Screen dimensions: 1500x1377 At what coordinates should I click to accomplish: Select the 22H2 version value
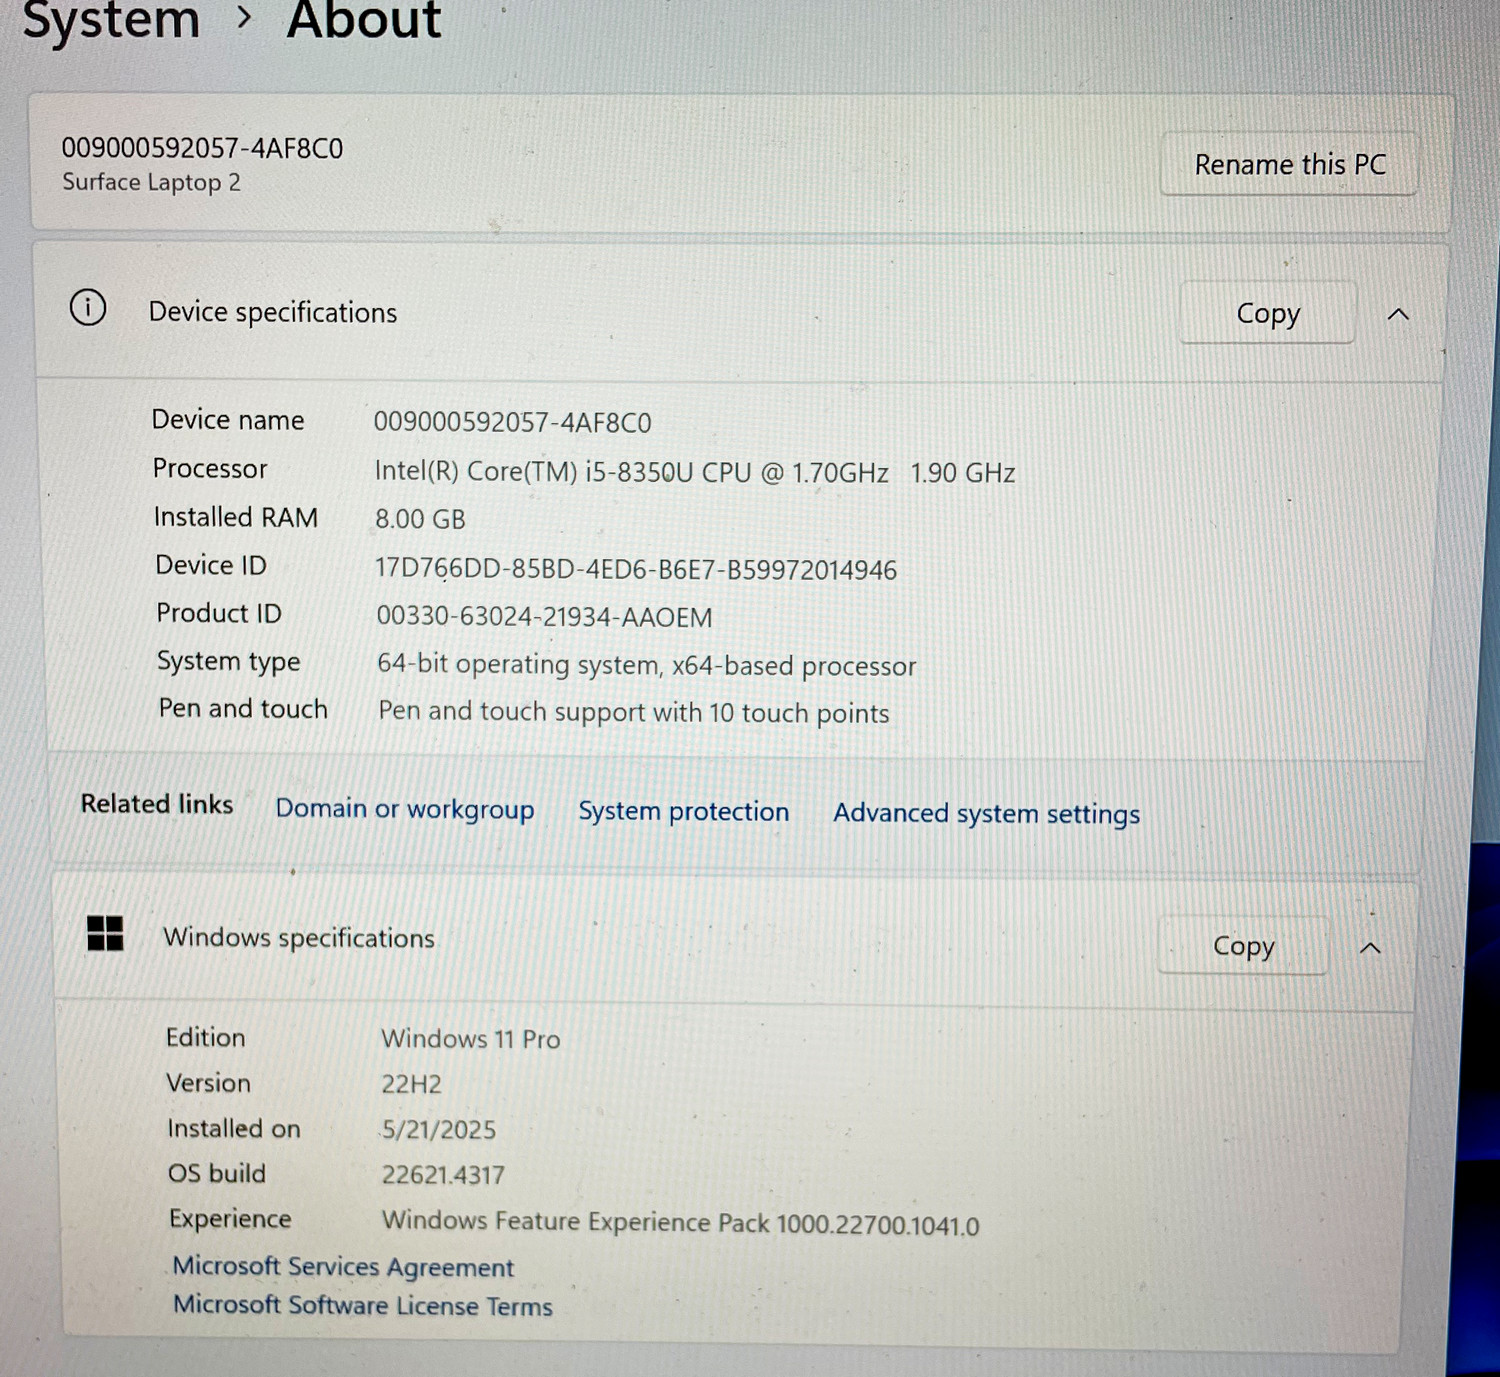[x=411, y=1084]
